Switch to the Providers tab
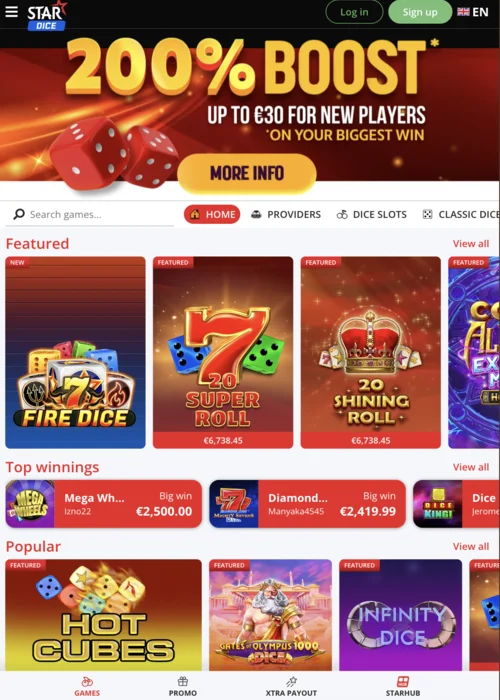The width and height of the screenshot is (500, 700). click(x=286, y=214)
